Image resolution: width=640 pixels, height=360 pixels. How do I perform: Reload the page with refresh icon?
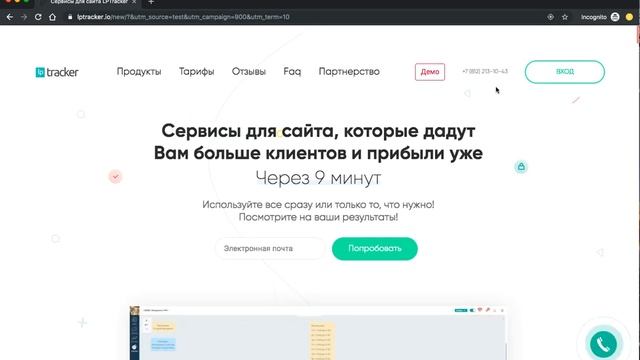[x=38, y=17]
